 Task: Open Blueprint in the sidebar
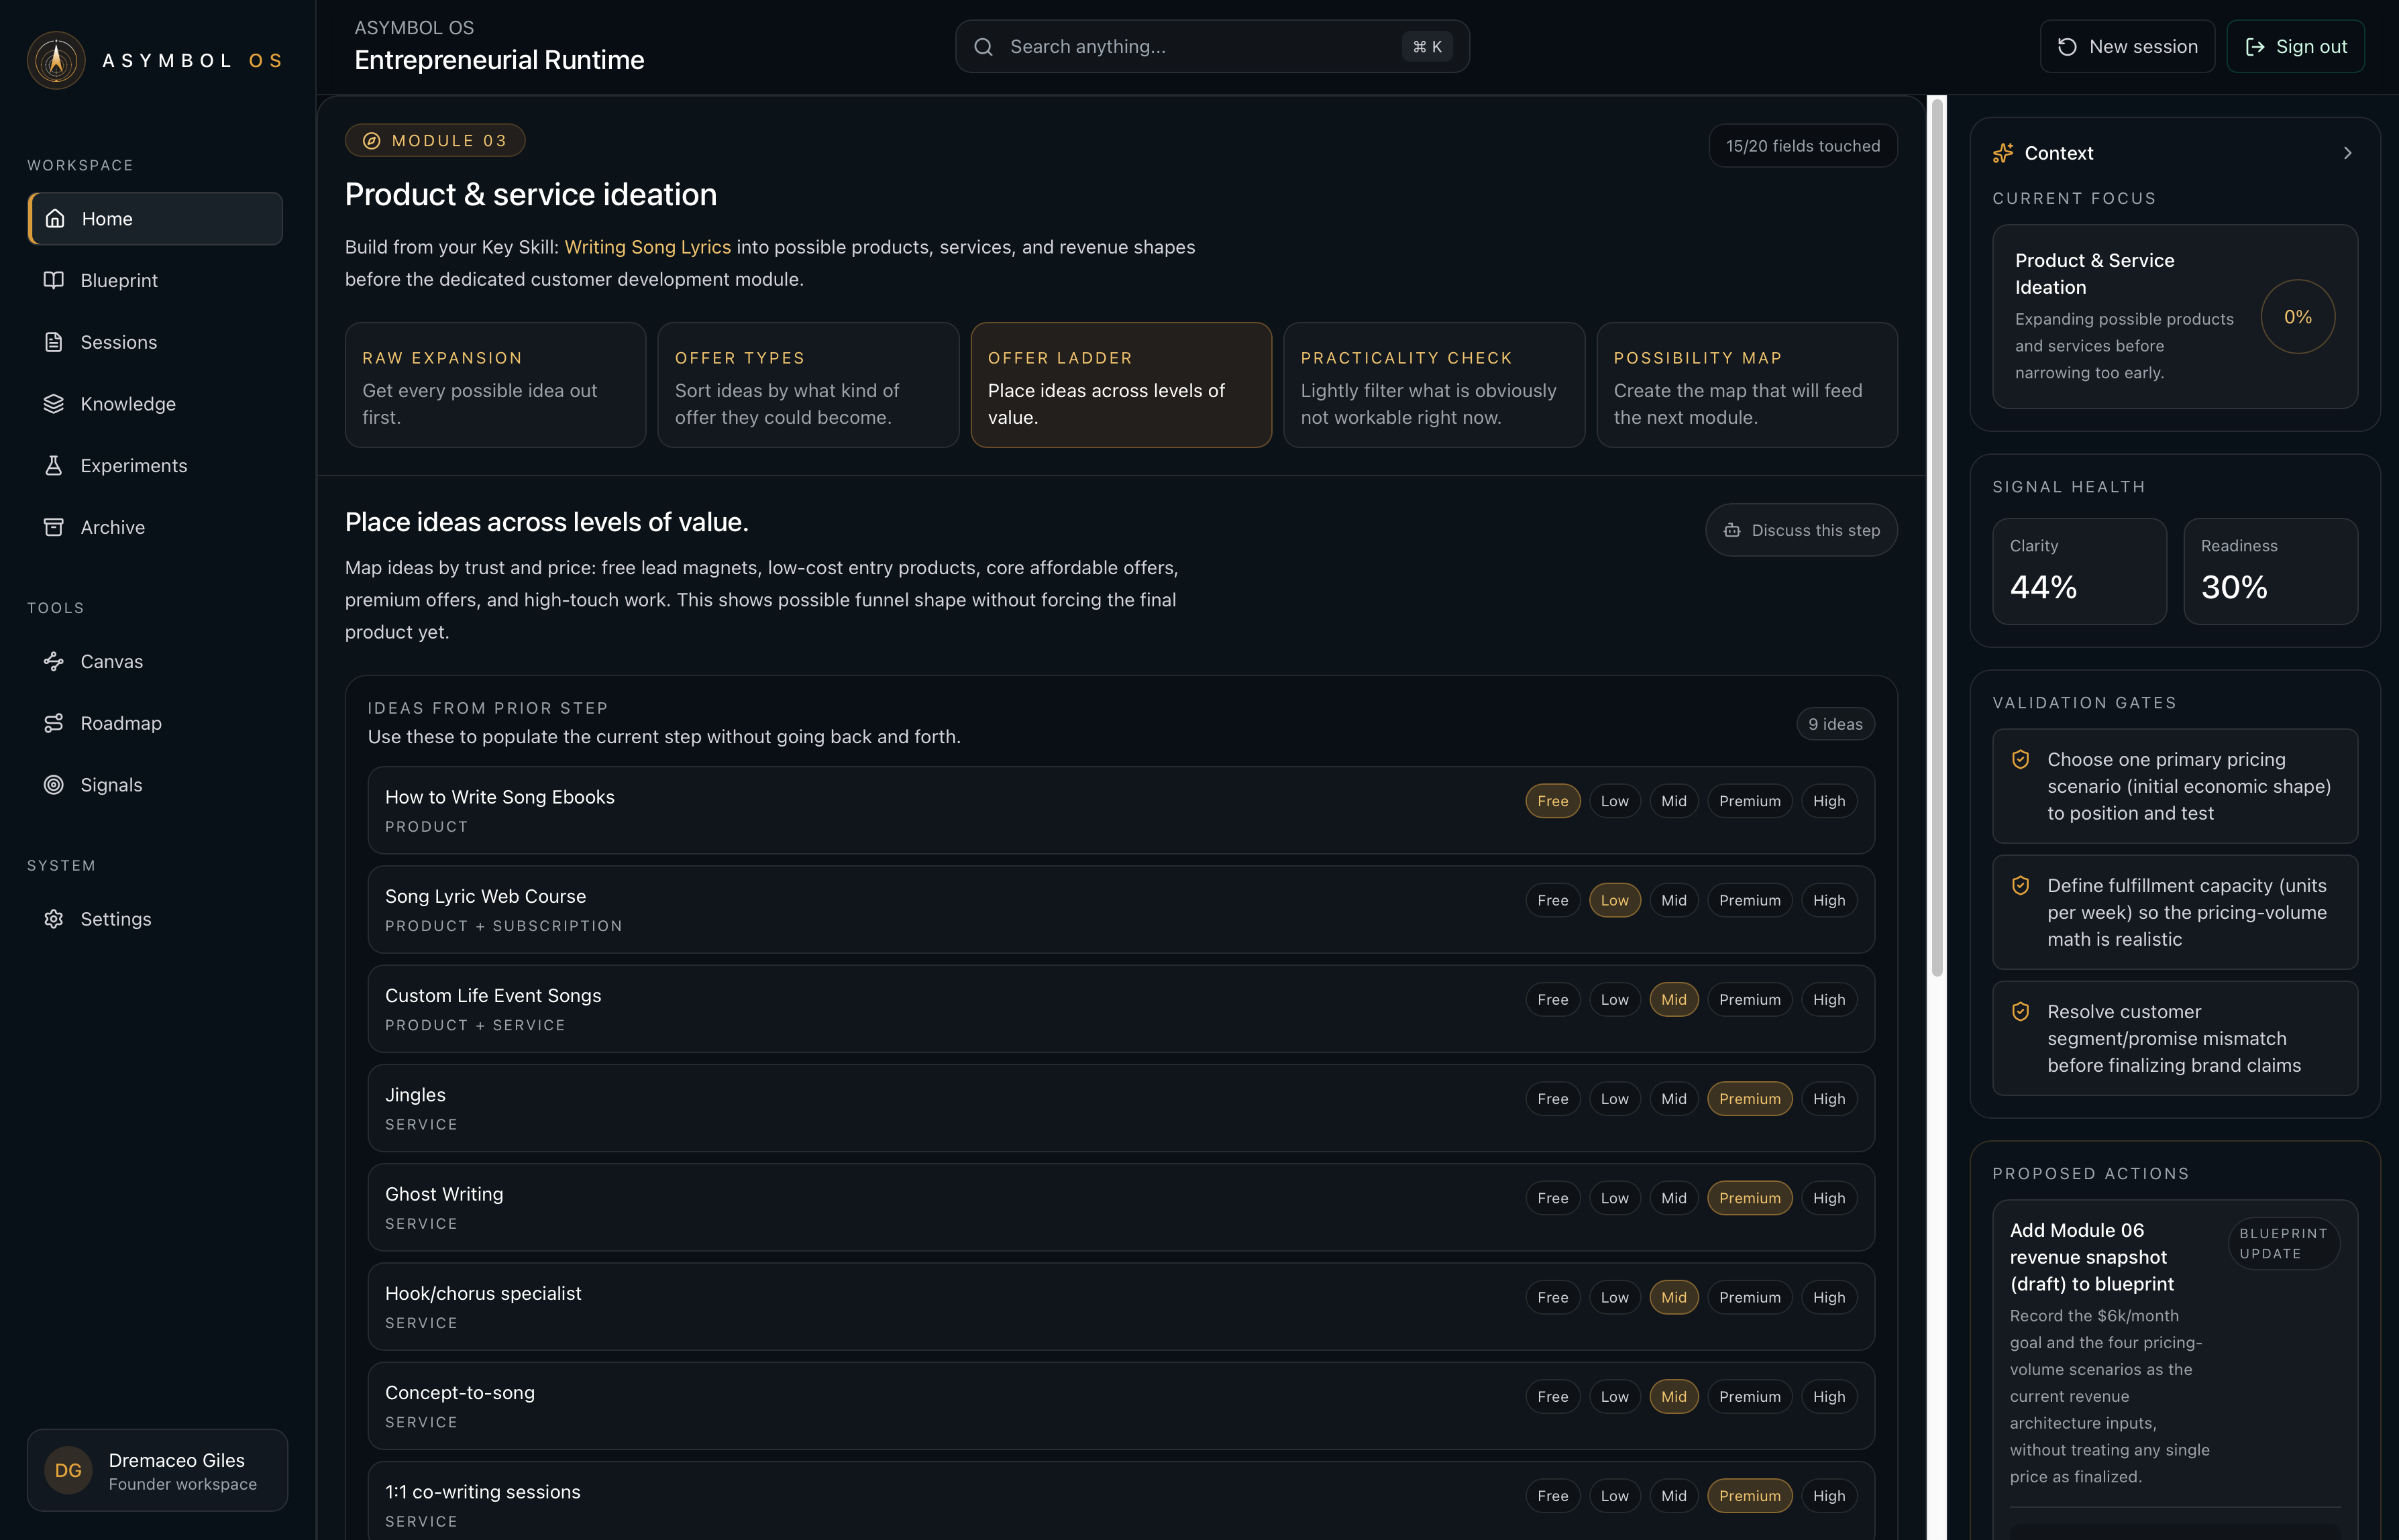tap(155, 280)
